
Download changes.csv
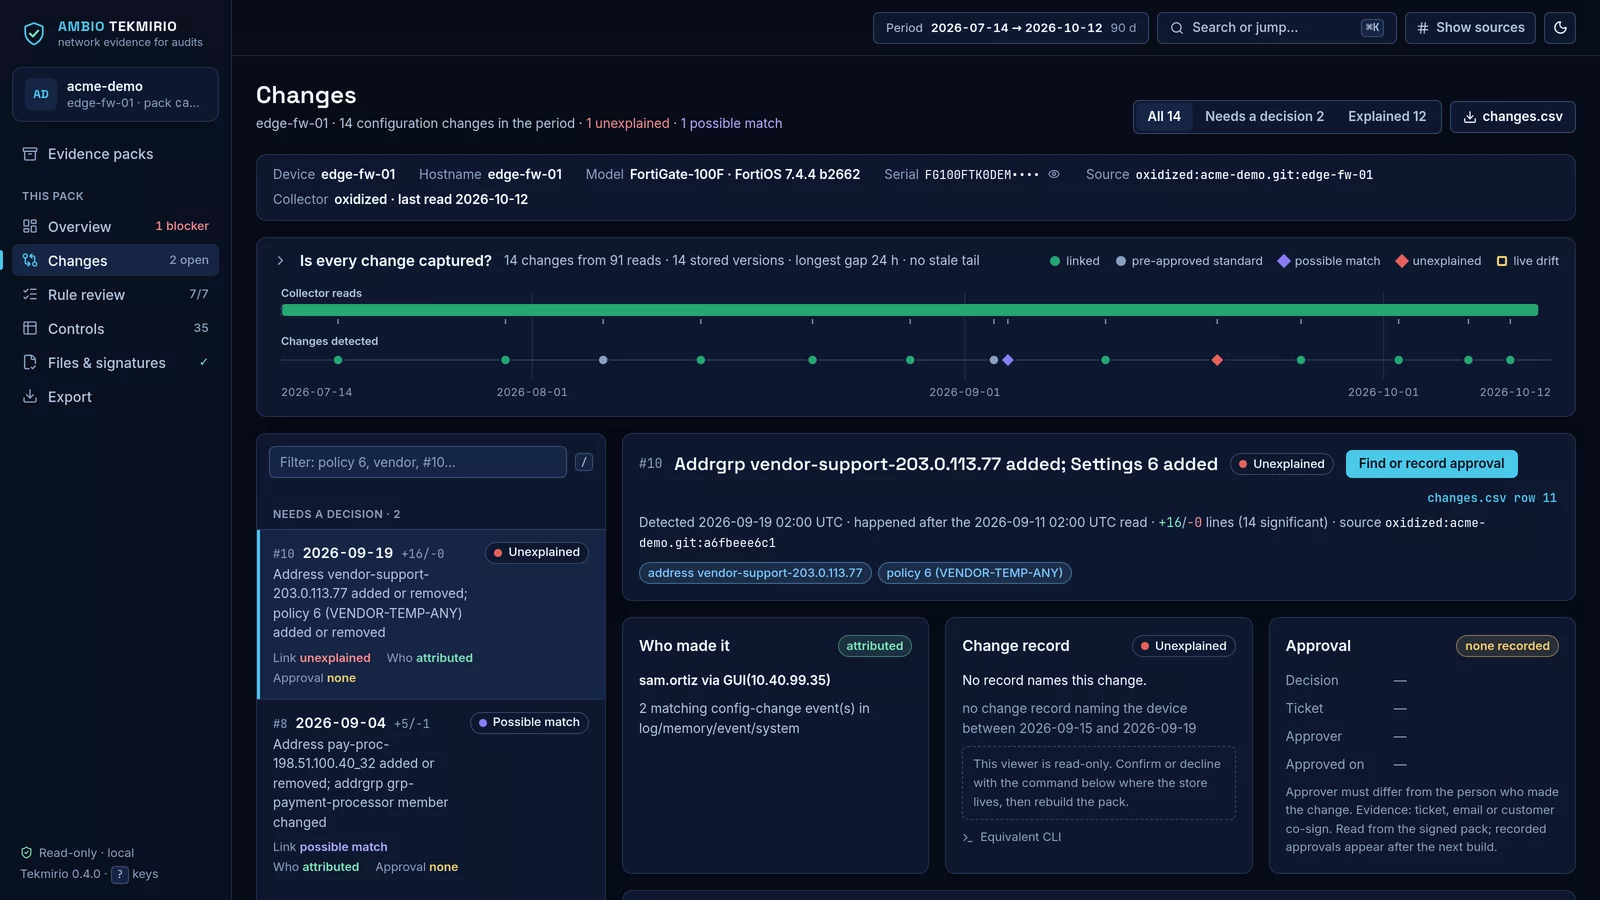tap(1512, 117)
